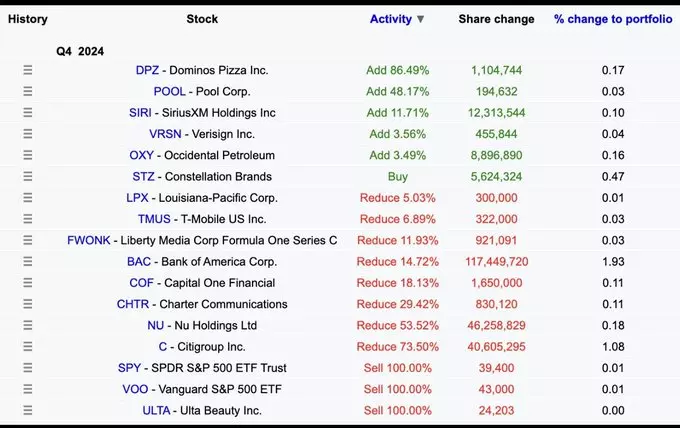Click history icon beside Citigroup Inc.
This screenshot has width=680, height=428.
(28, 347)
